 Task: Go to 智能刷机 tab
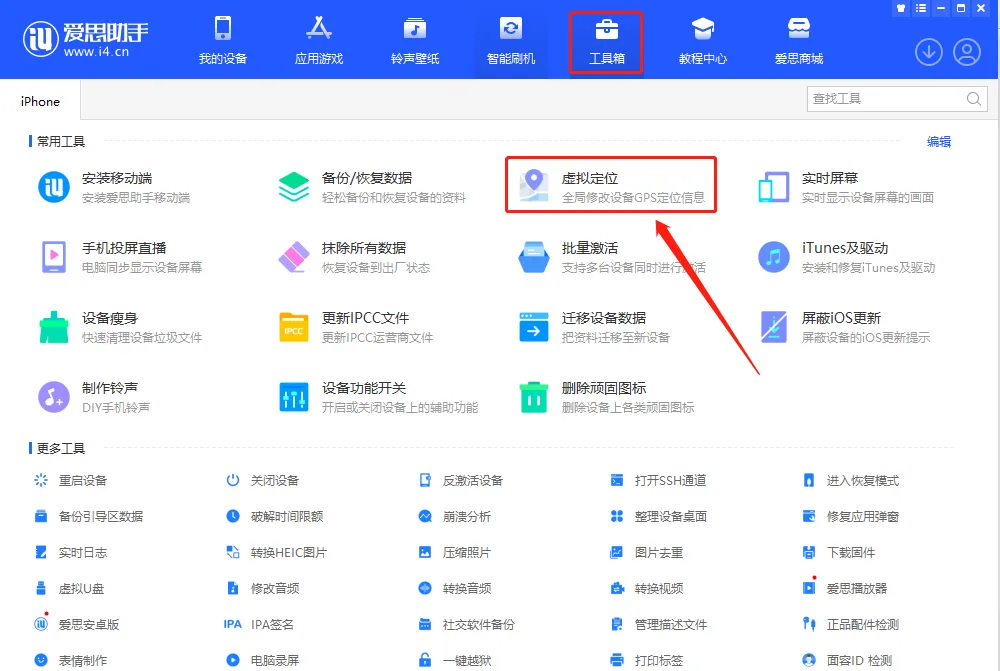click(511, 40)
